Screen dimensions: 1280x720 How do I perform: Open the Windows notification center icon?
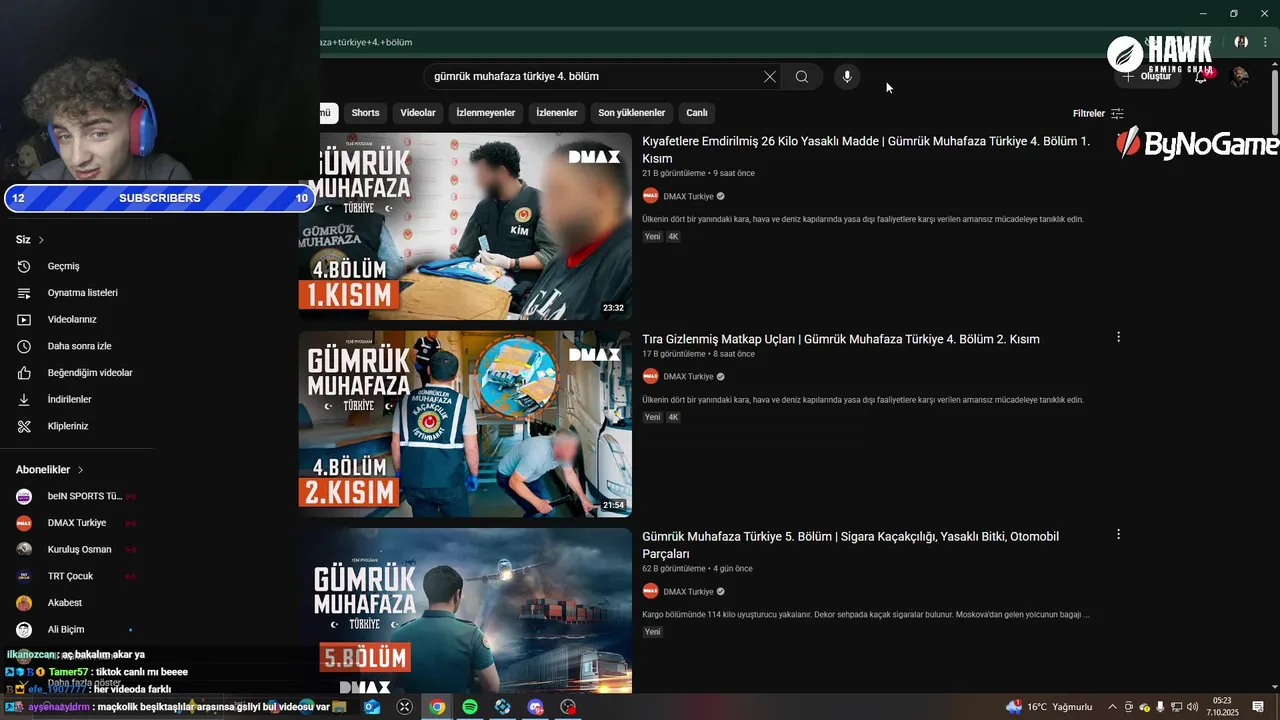click(x=1258, y=707)
